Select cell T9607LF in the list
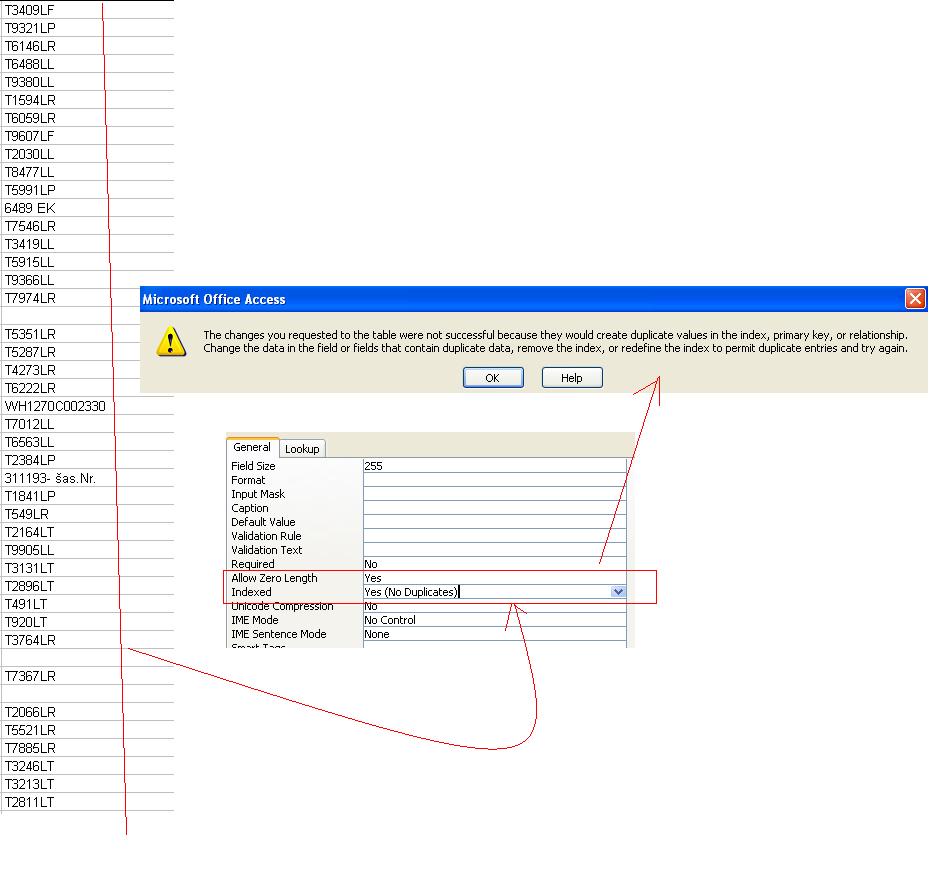The width and height of the screenshot is (935, 874). (x=88, y=136)
